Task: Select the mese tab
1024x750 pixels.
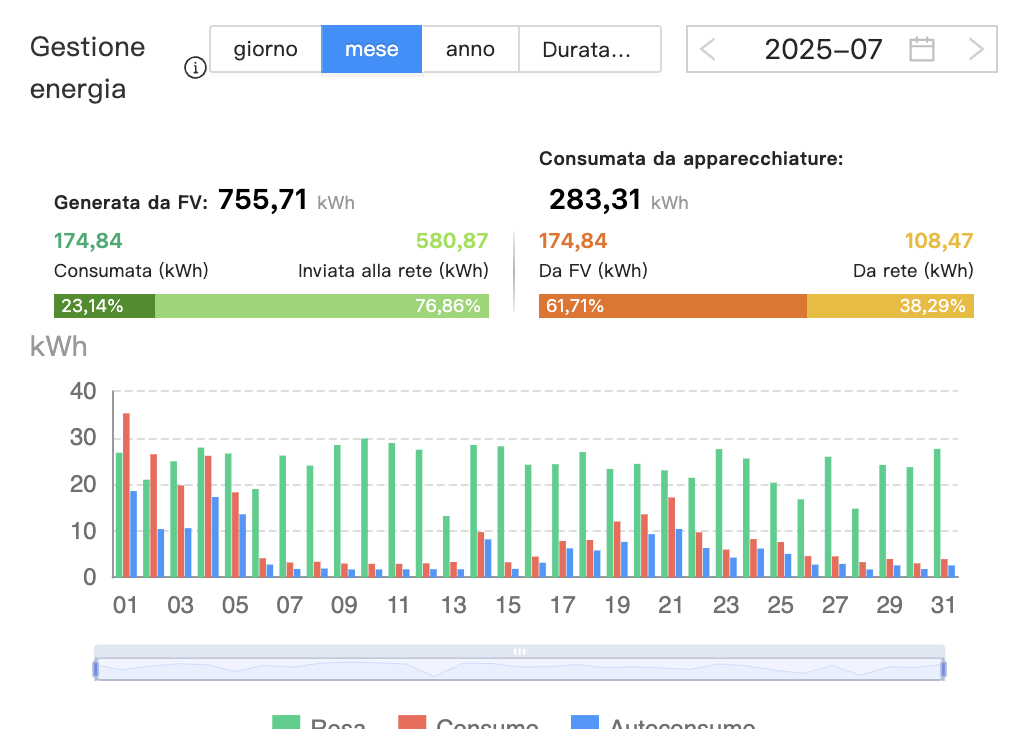Action: [x=371, y=49]
